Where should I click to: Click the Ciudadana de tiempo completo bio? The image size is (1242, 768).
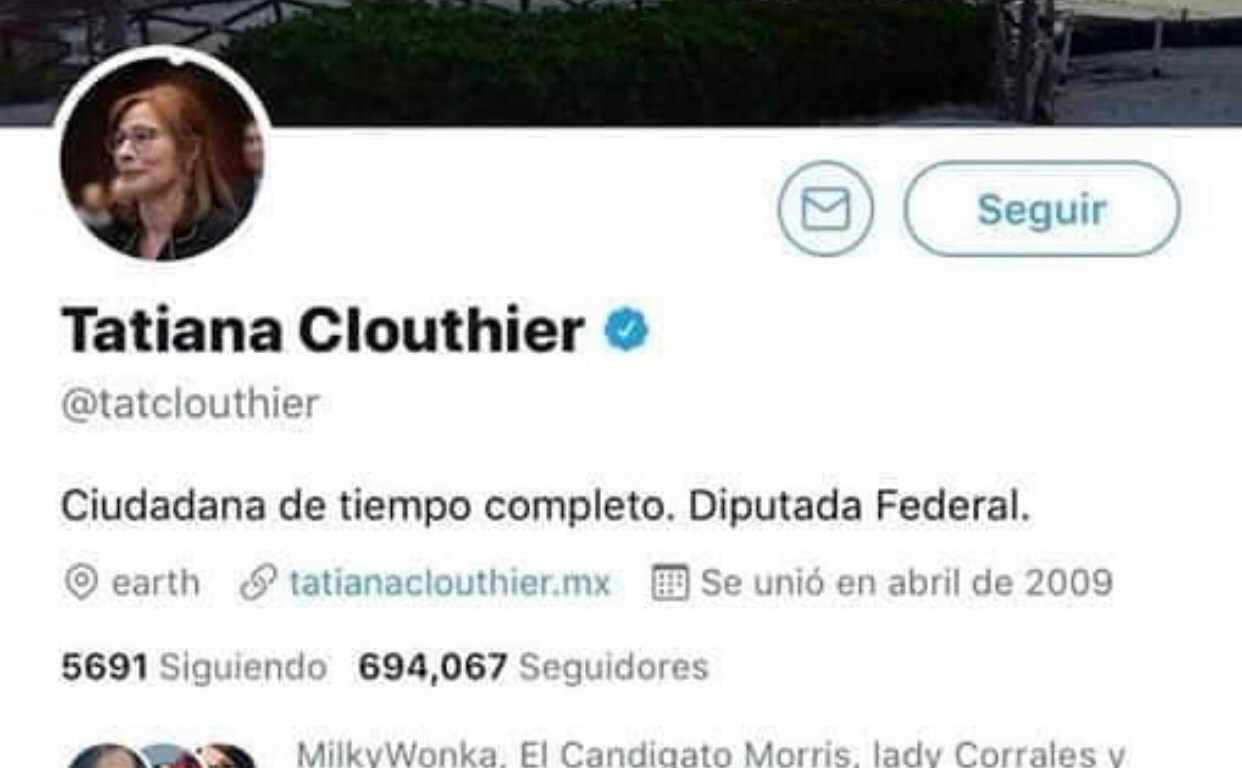545,507
